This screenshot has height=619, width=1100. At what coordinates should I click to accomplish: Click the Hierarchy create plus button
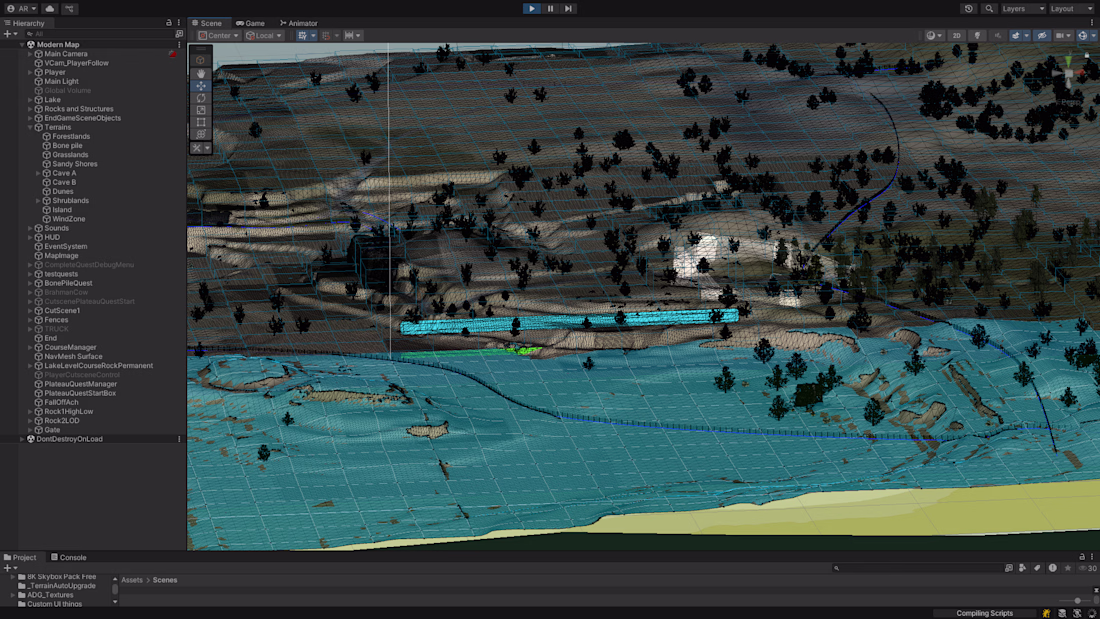point(10,34)
